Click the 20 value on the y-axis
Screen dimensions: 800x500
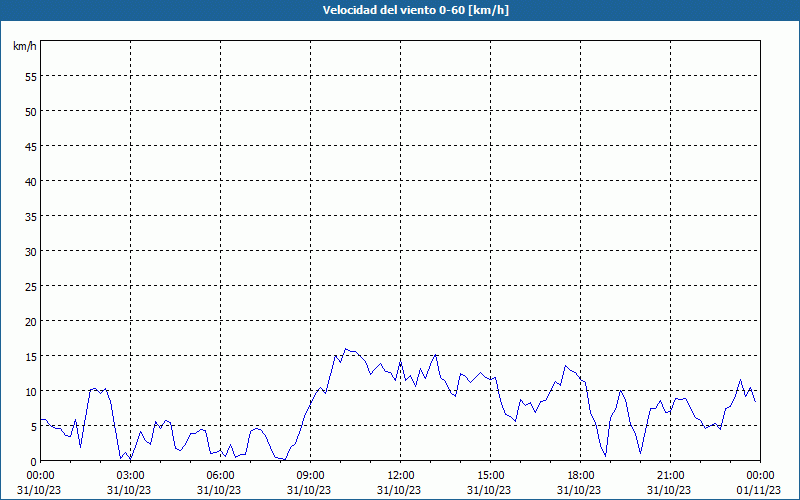click(x=31, y=322)
